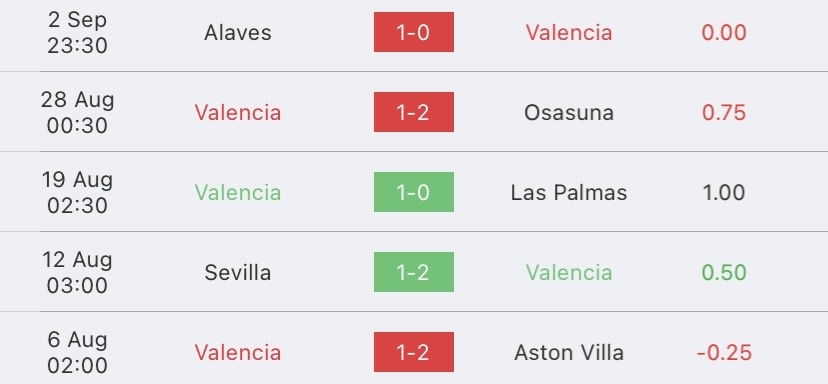Open the Aston Villa 1-2 score badge
828x384 pixels.
click(413, 352)
